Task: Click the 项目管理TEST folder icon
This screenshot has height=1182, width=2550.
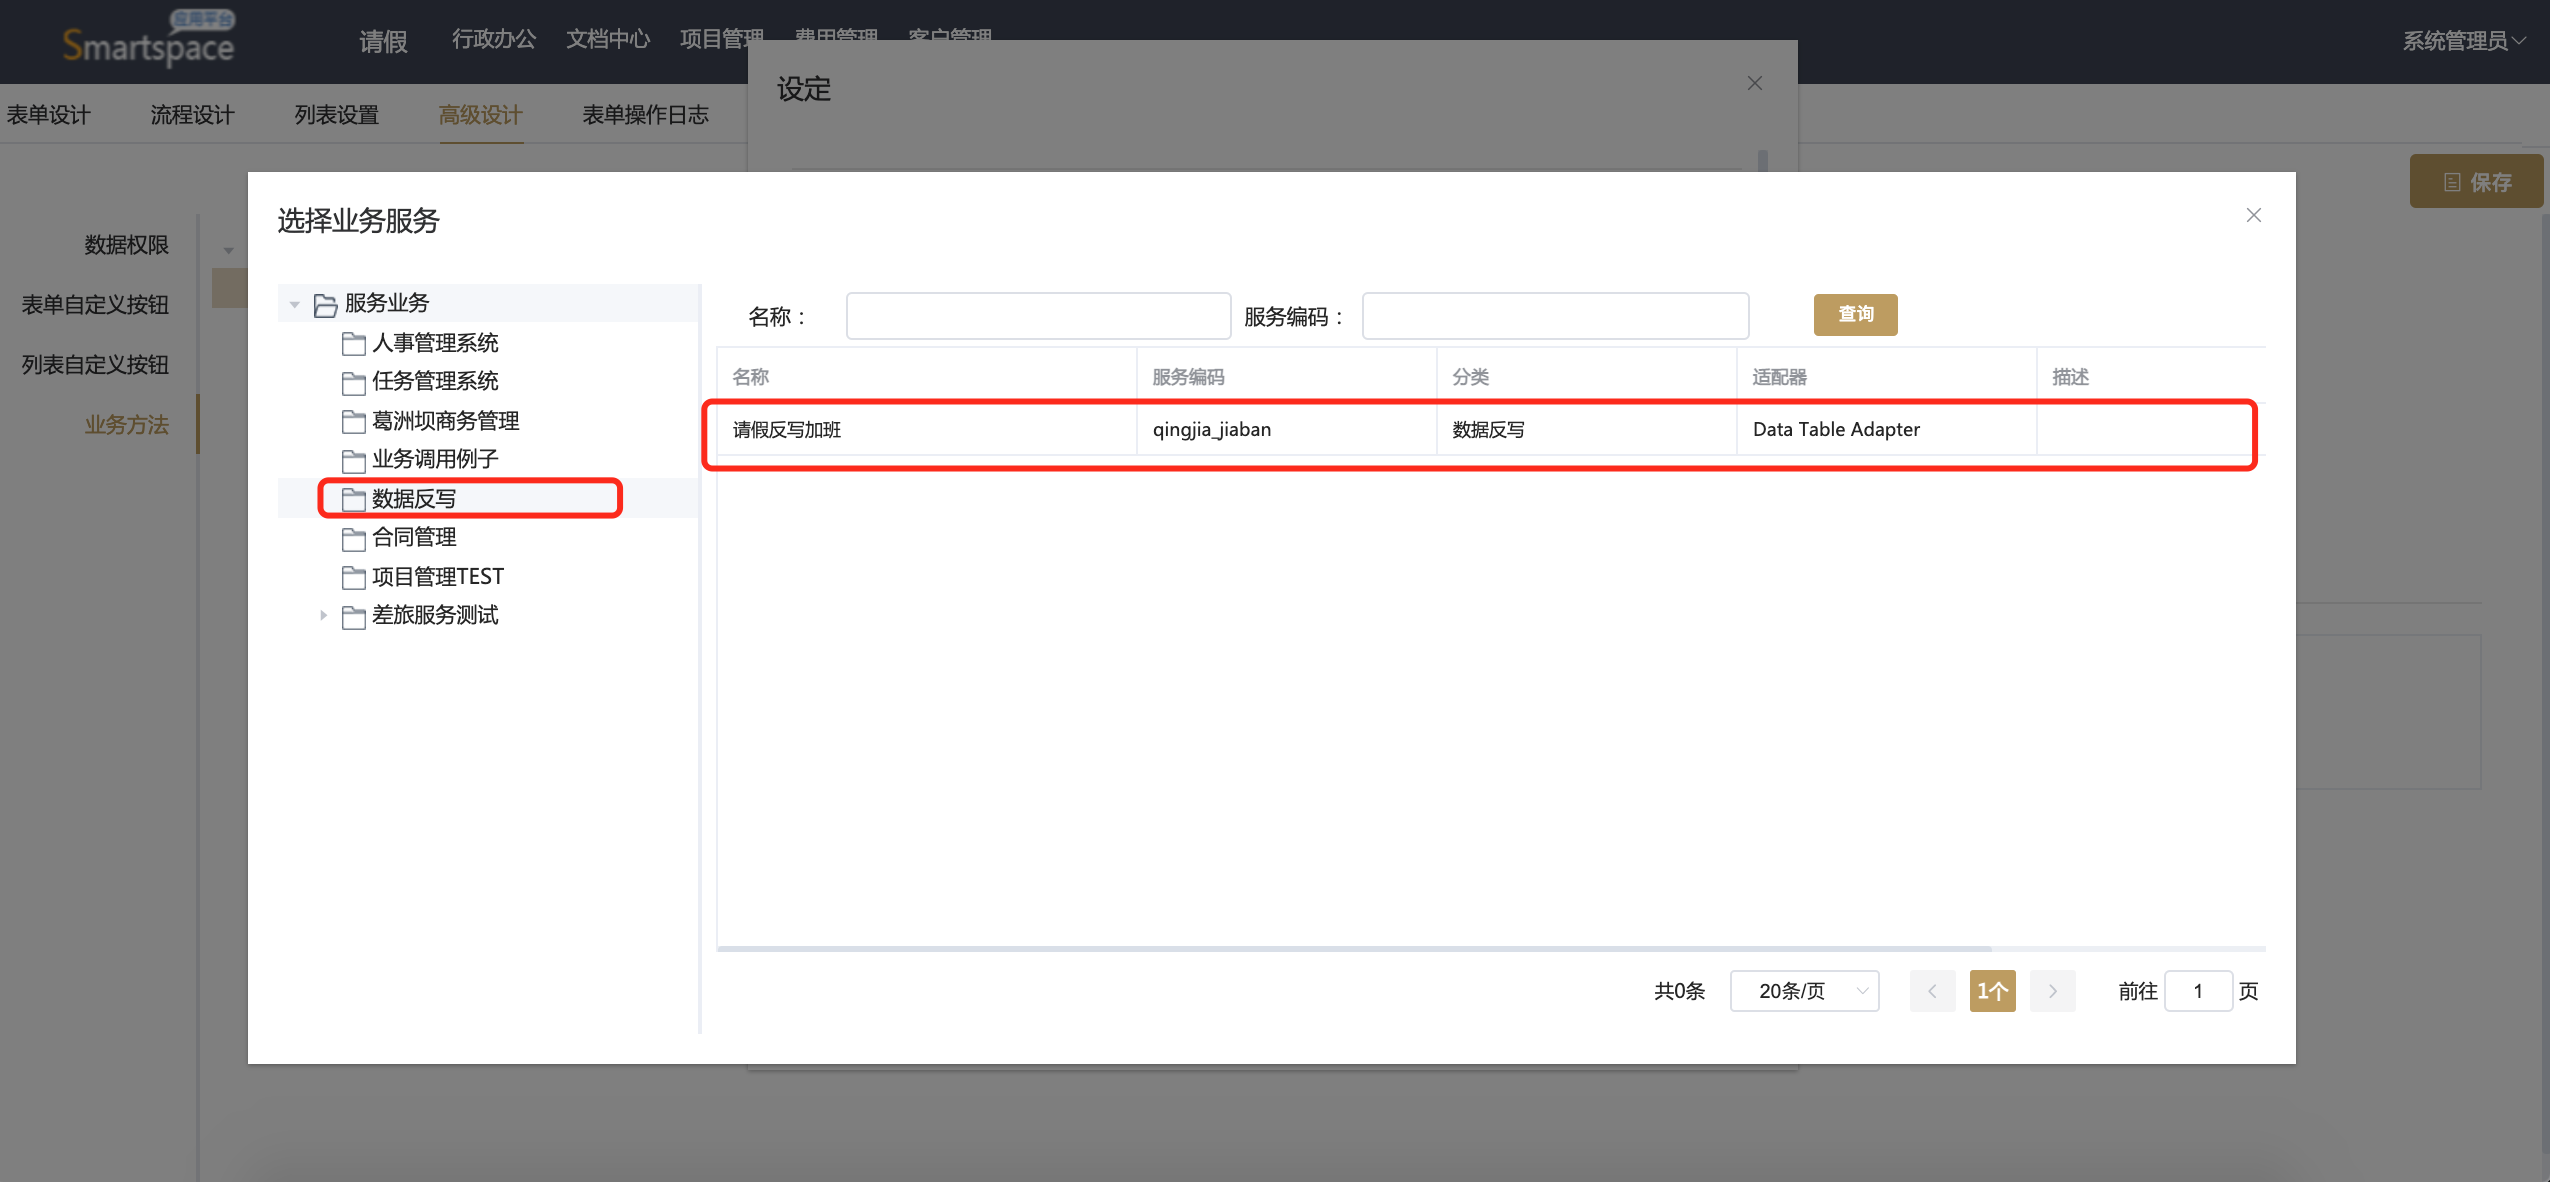Action: [353, 577]
